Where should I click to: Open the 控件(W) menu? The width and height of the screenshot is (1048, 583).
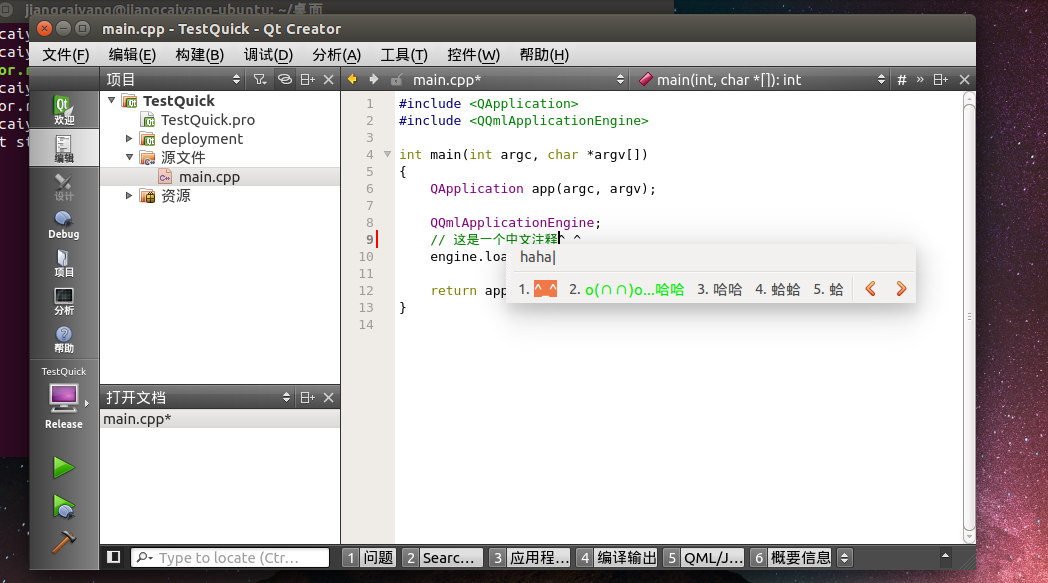pos(473,55)
